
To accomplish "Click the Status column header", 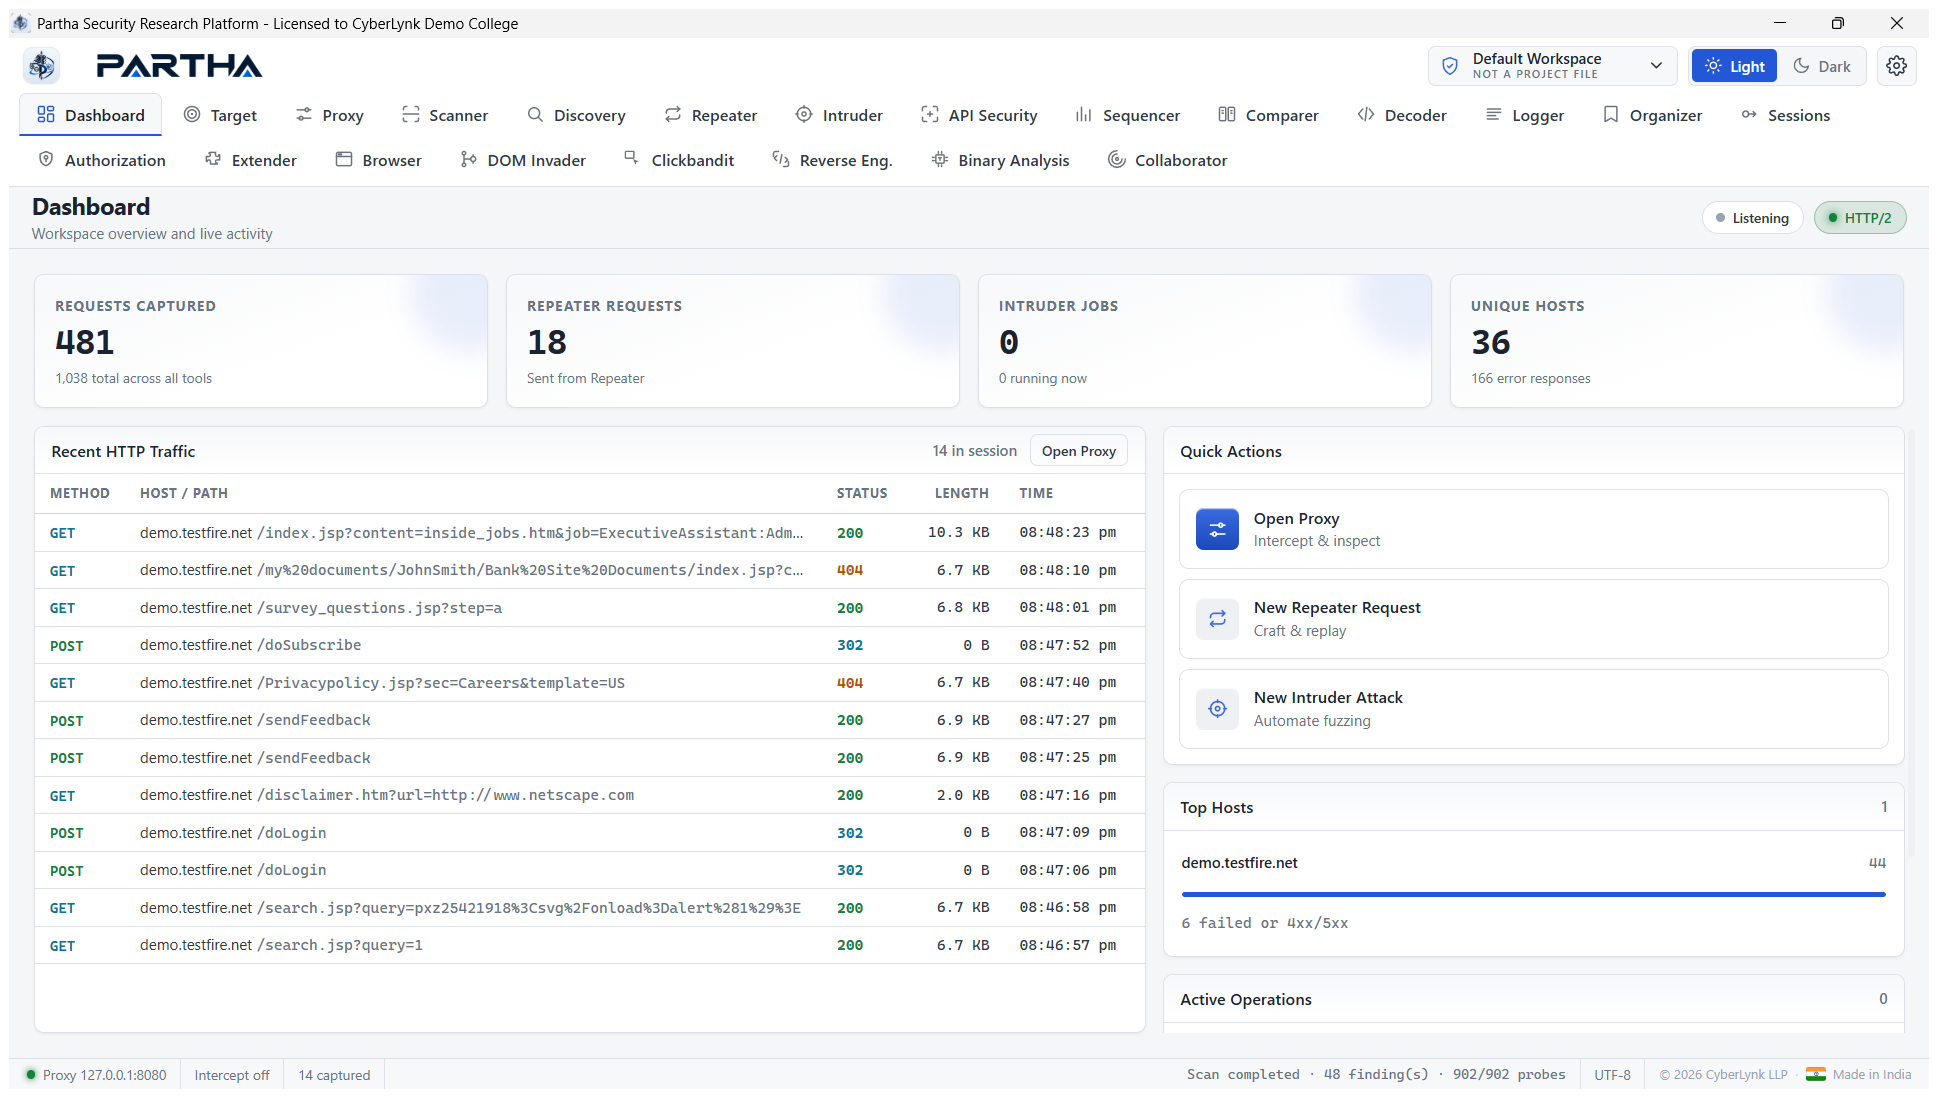I will [x=862, y=493].
